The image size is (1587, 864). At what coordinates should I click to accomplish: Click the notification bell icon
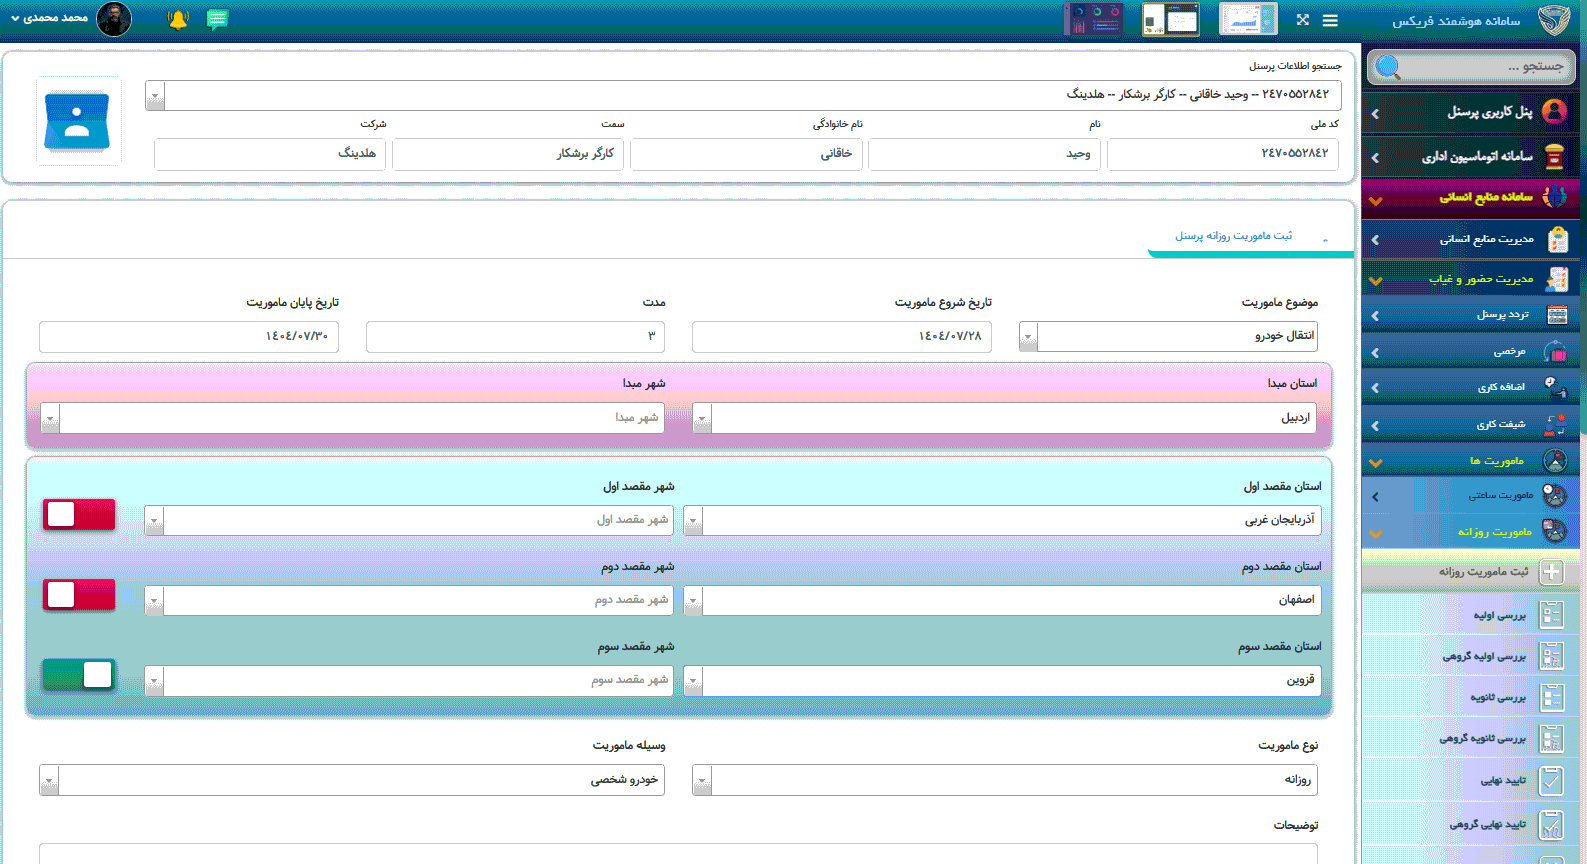pos(178,20)
